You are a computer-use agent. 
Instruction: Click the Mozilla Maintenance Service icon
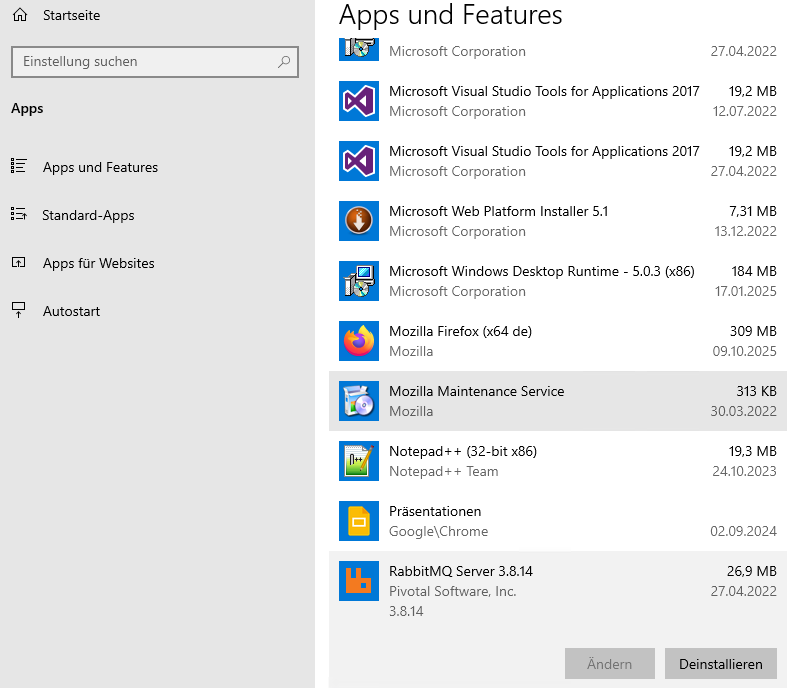click(359, 401)
